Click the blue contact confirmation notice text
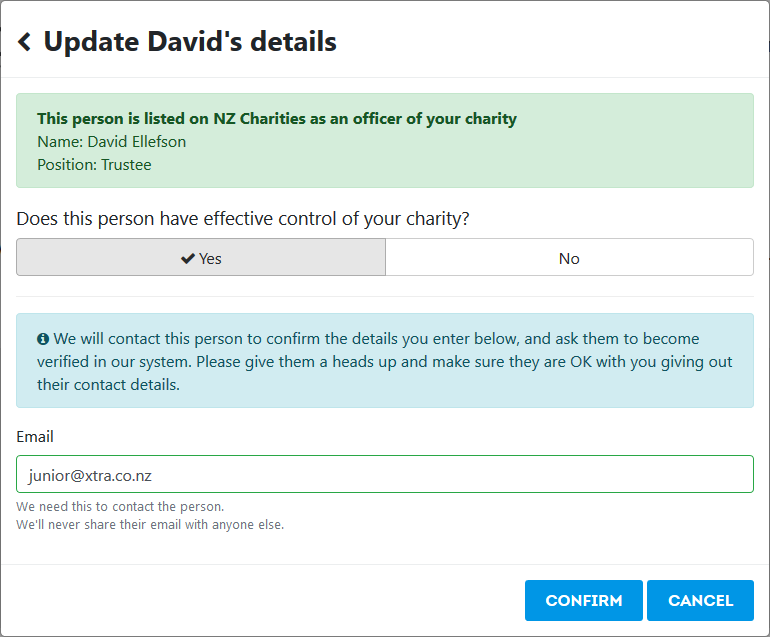Screen dimensions: 770x637 click(x=385, y=361)
